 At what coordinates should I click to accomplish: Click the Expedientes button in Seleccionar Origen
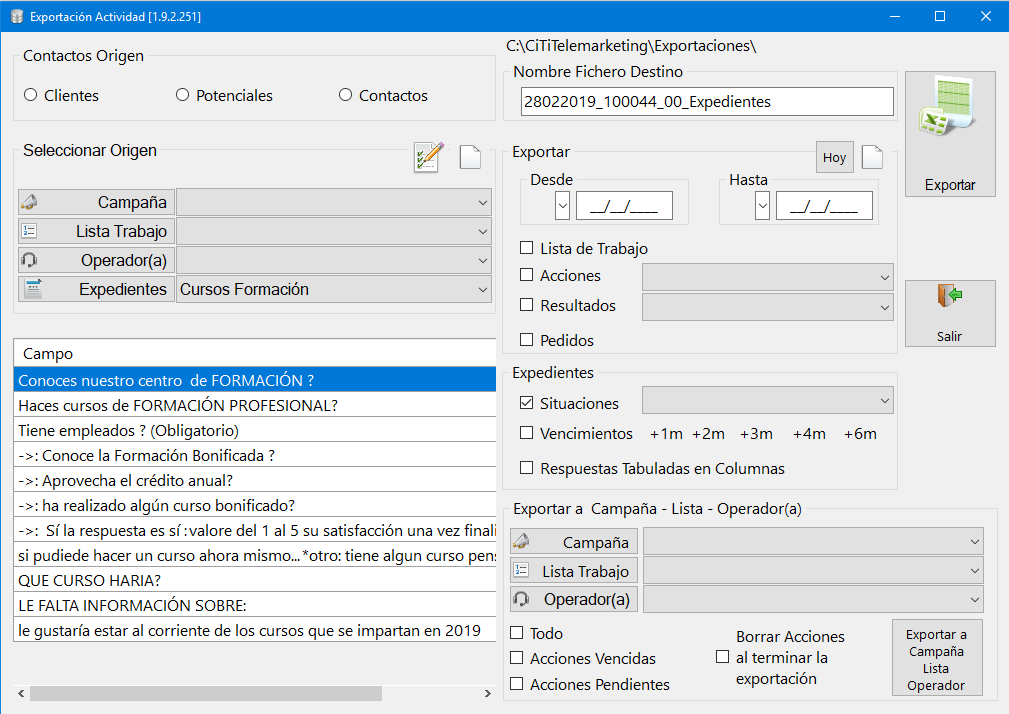[97, 289]
